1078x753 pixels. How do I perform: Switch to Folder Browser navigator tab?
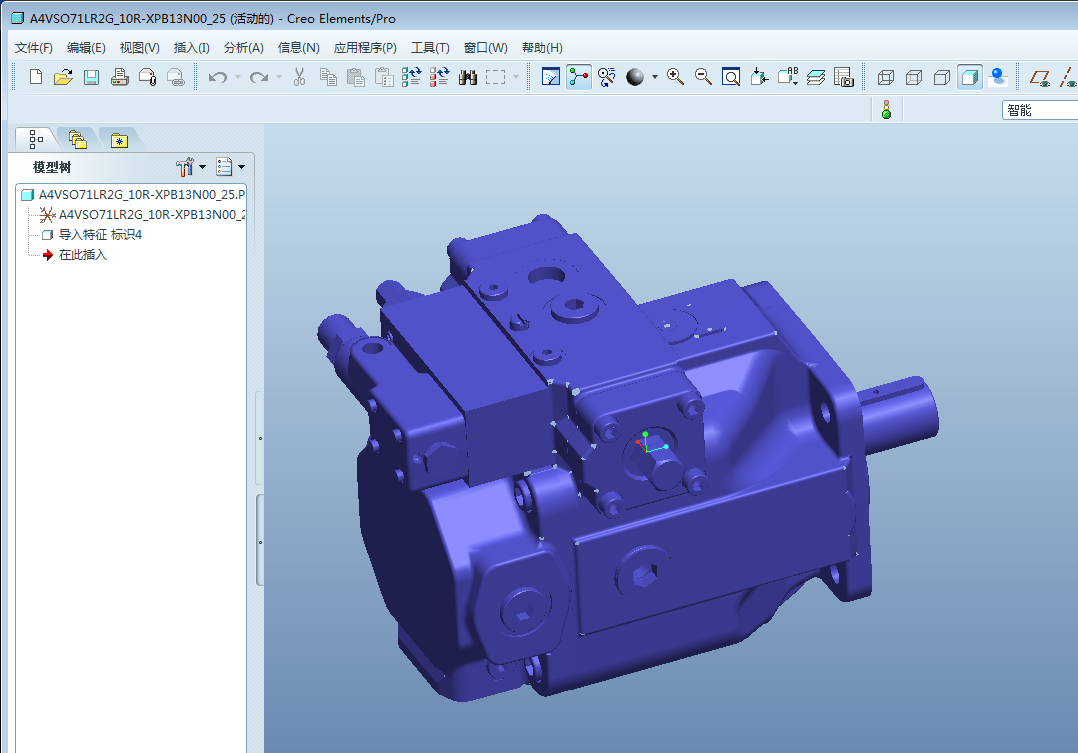pos(77,139)
